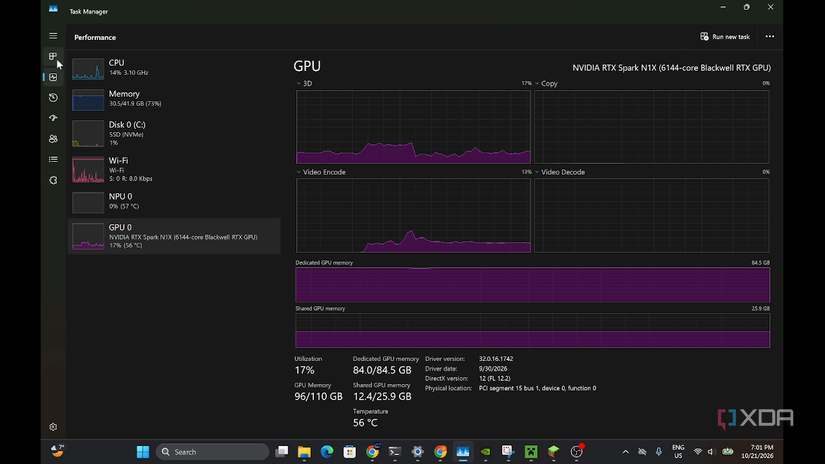Image resolution: width=825 pixels, height=464 pixels.
Task: Click the 'NVIDIA RTX Spark N1X' GPU title
Action: pos(671,68)
